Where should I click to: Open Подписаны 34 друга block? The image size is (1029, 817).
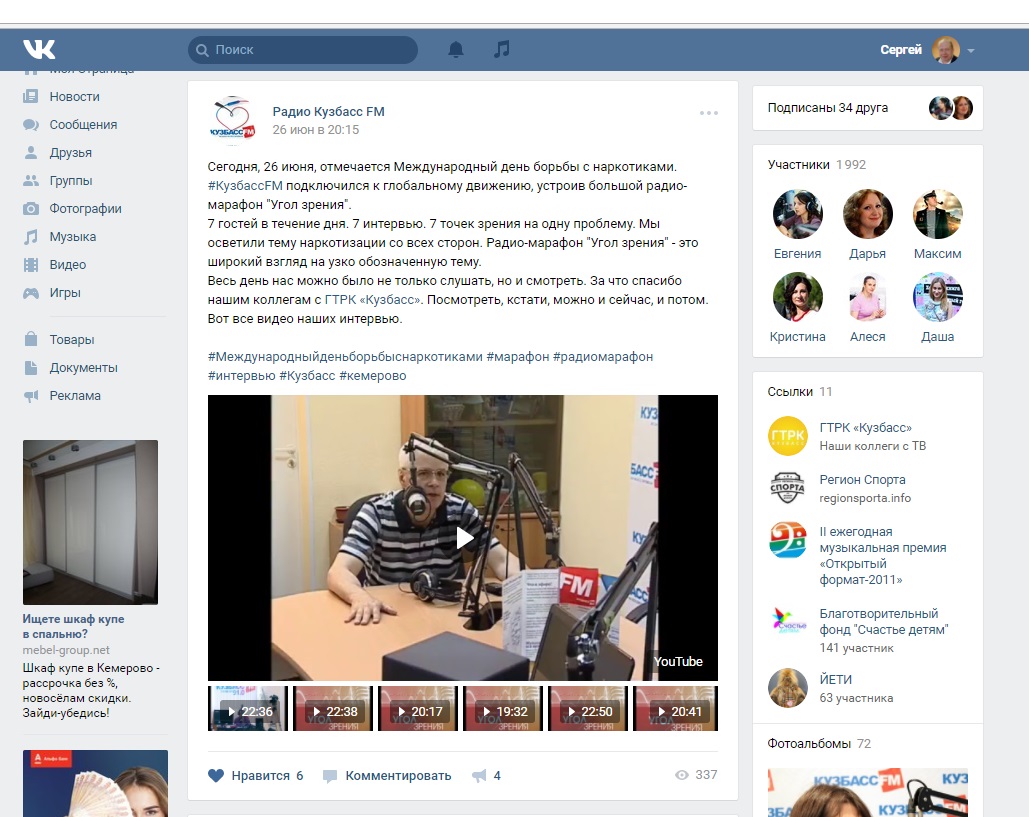click(868, 108)
